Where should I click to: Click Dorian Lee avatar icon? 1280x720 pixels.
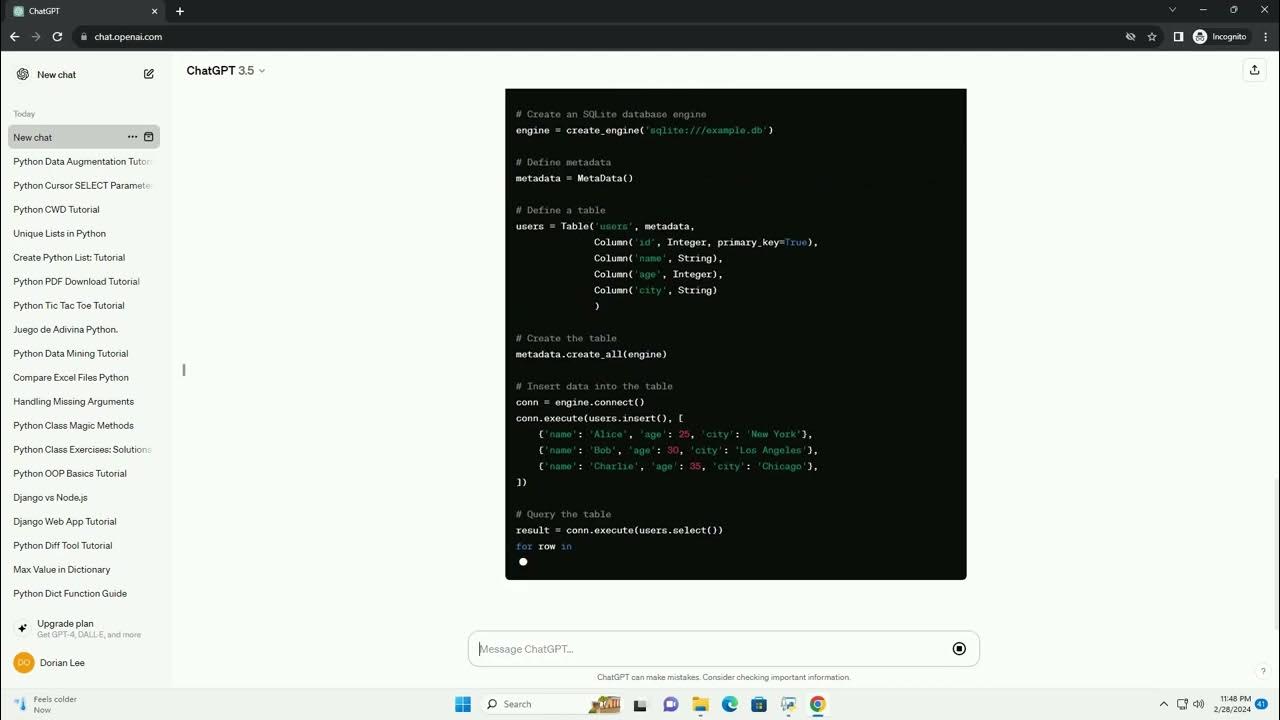(x=23, y=663)
